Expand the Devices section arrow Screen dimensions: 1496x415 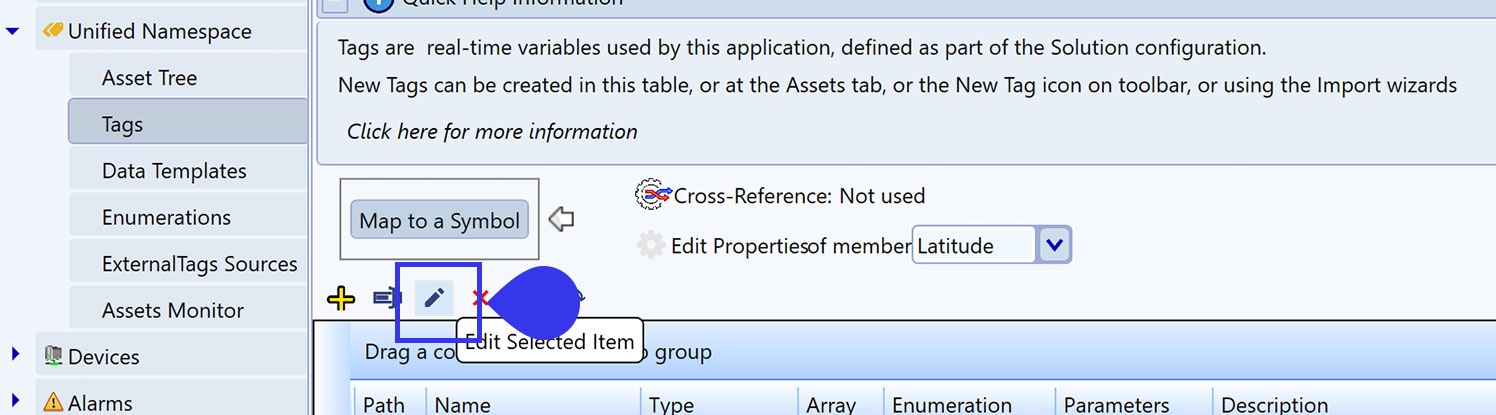click(x=14, y=354)
